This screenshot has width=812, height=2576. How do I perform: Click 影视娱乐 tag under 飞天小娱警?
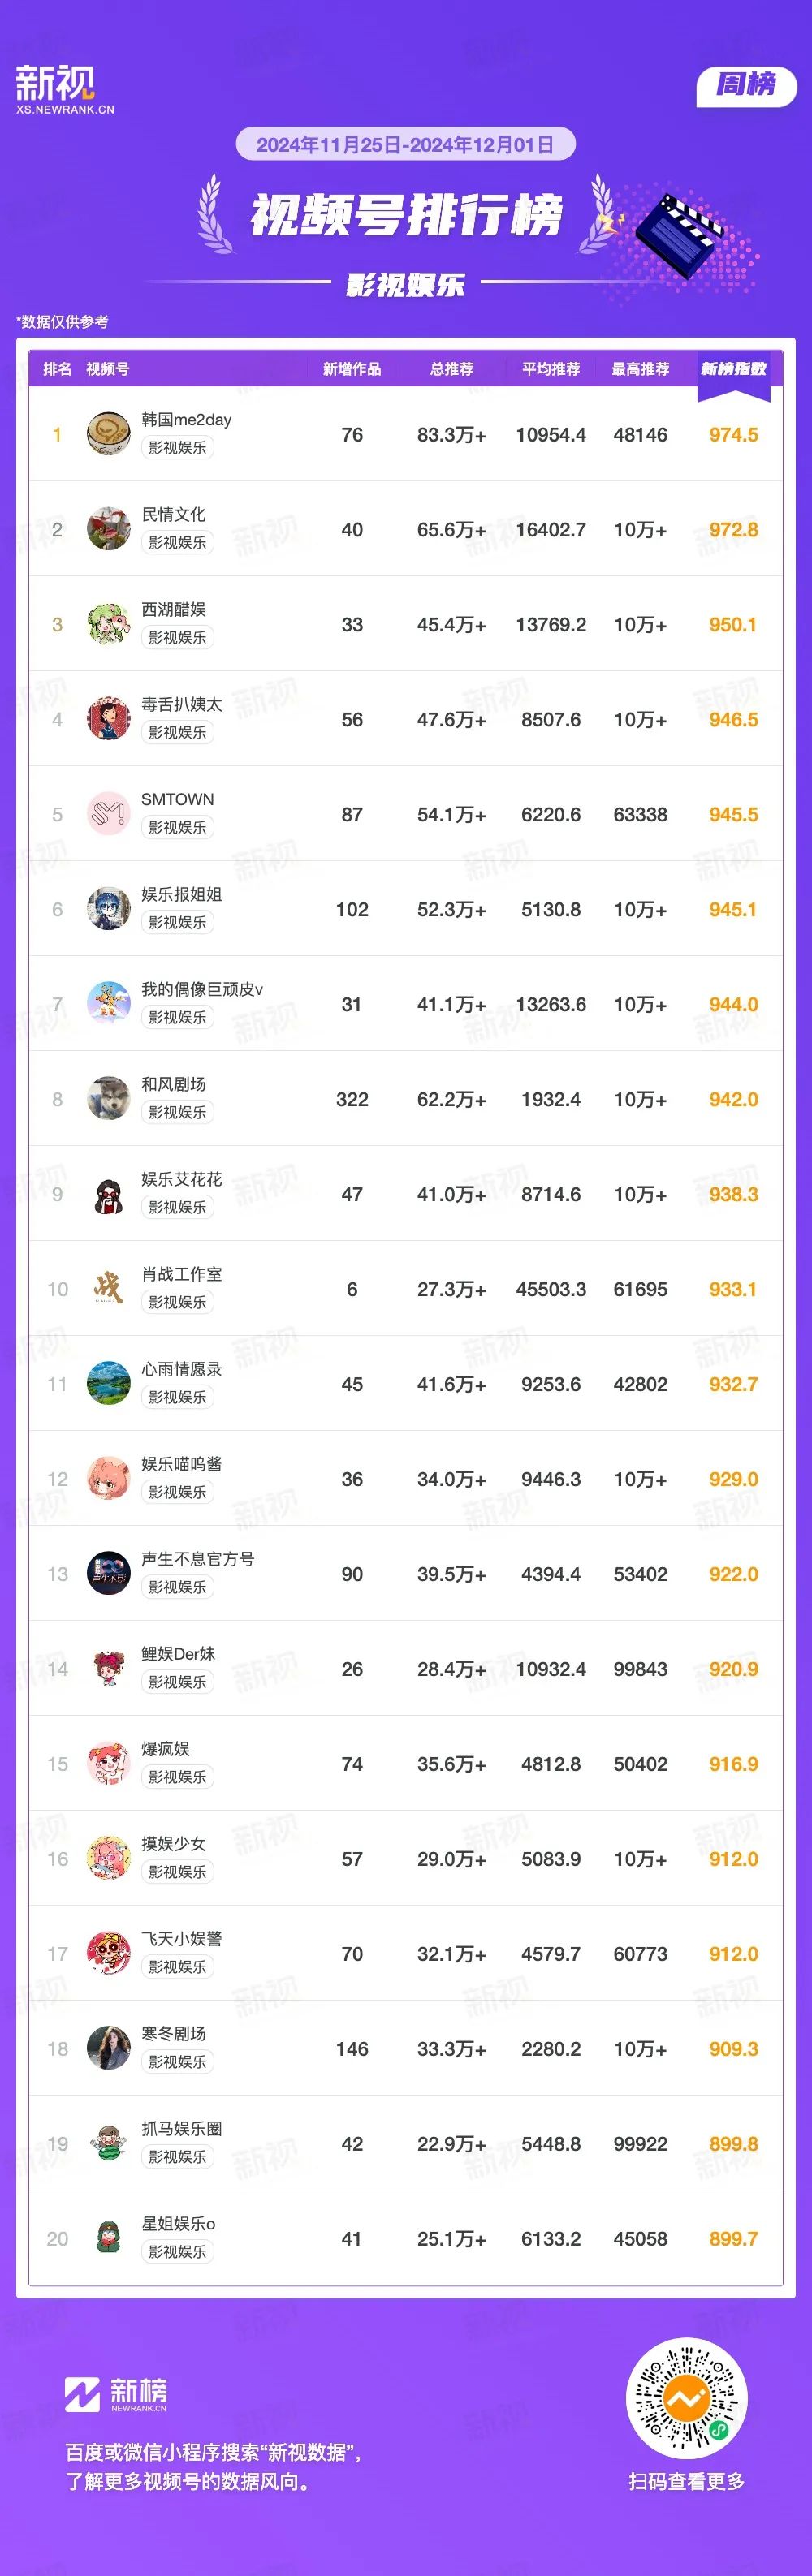[178, 1967]
